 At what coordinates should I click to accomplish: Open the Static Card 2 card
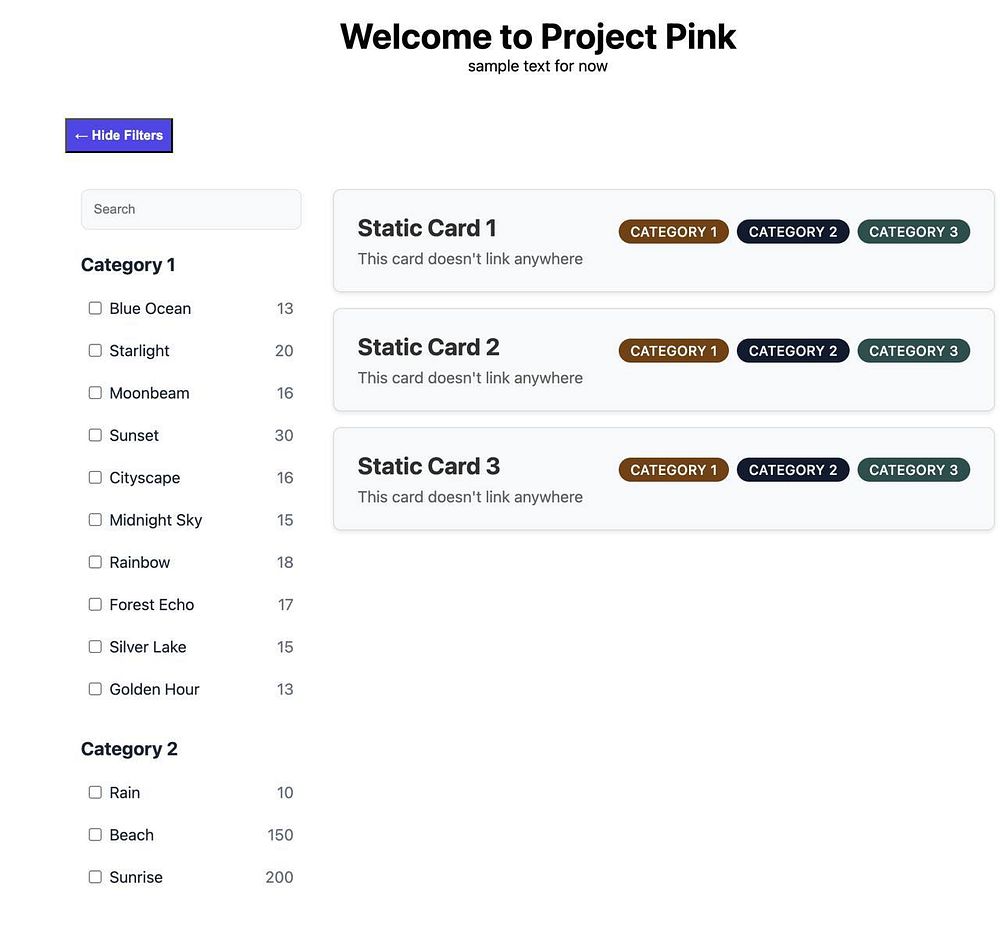point(663,360)
